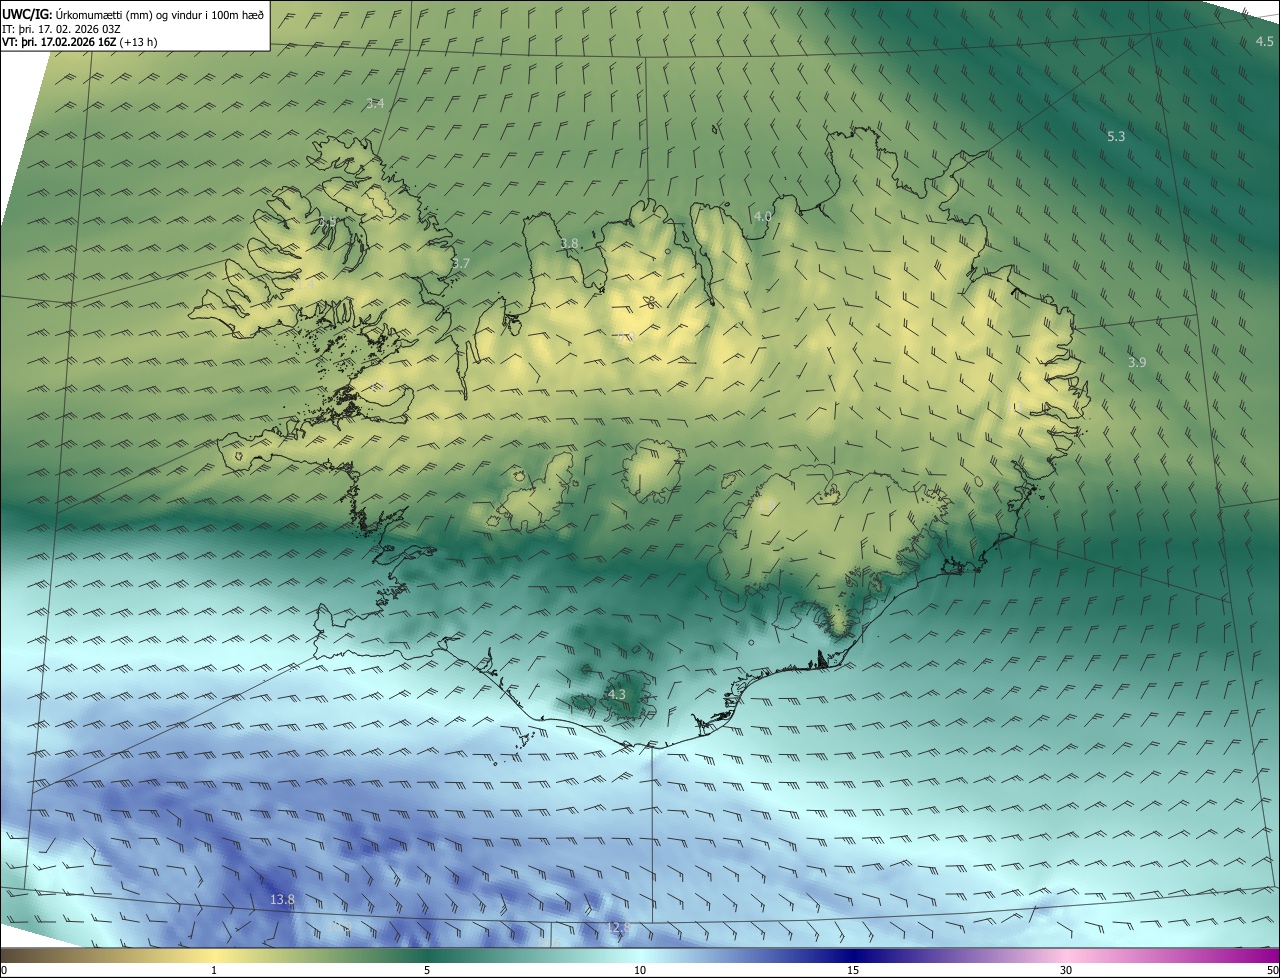
Task: Click the 13.8 value label
Action: point(282,899)
